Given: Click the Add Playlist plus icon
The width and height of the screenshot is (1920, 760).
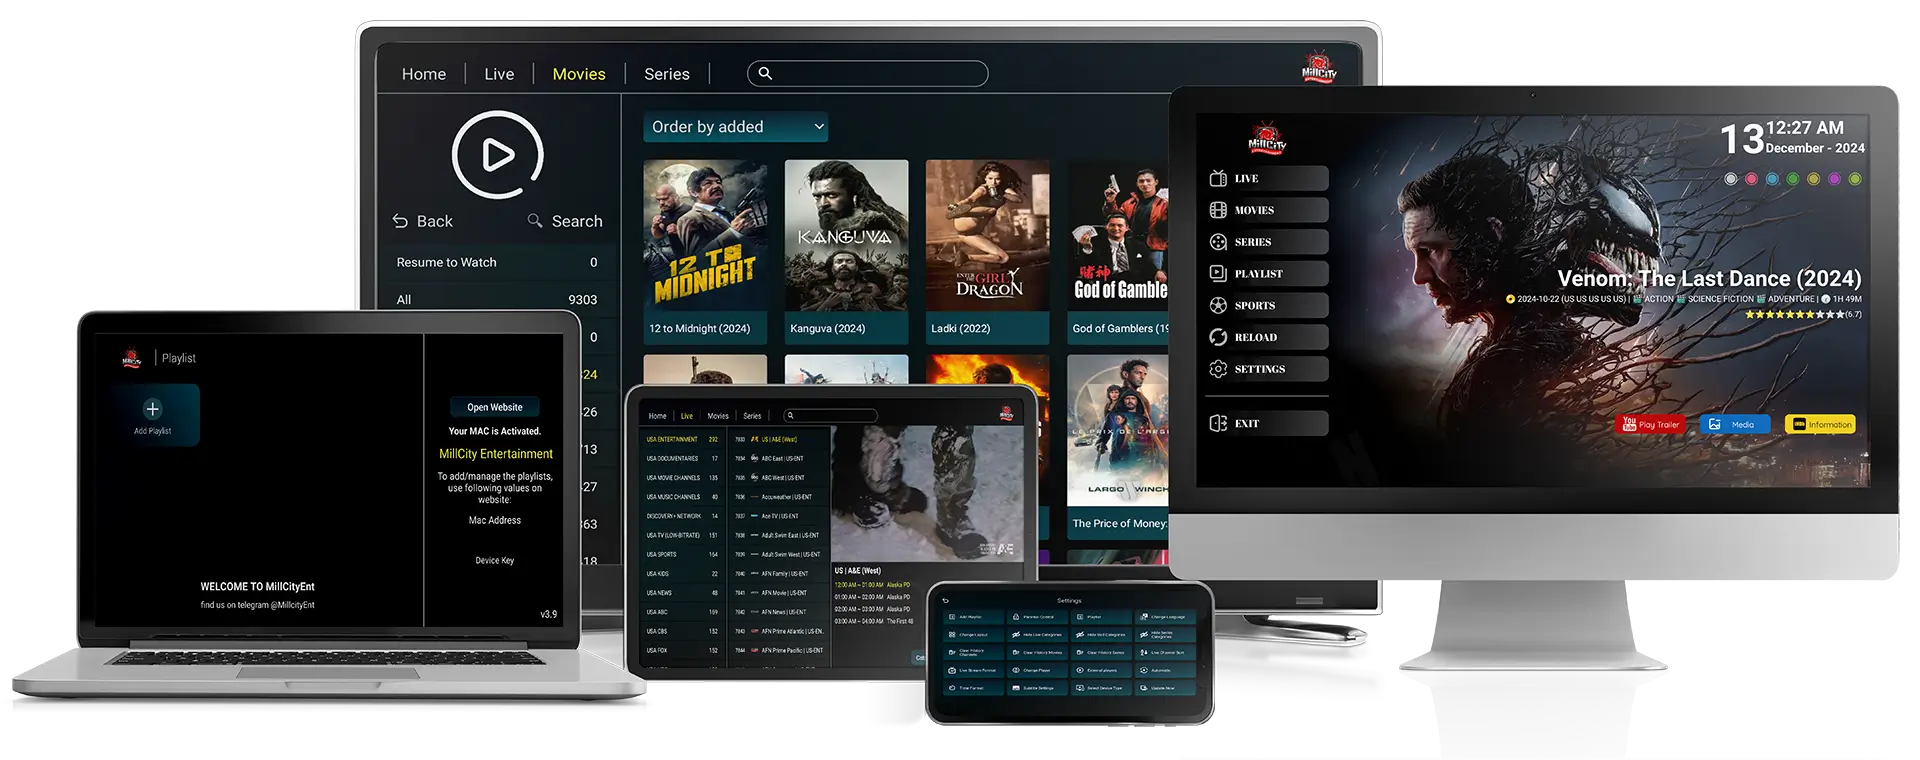Looking at the screenshot, I should 153,409.
